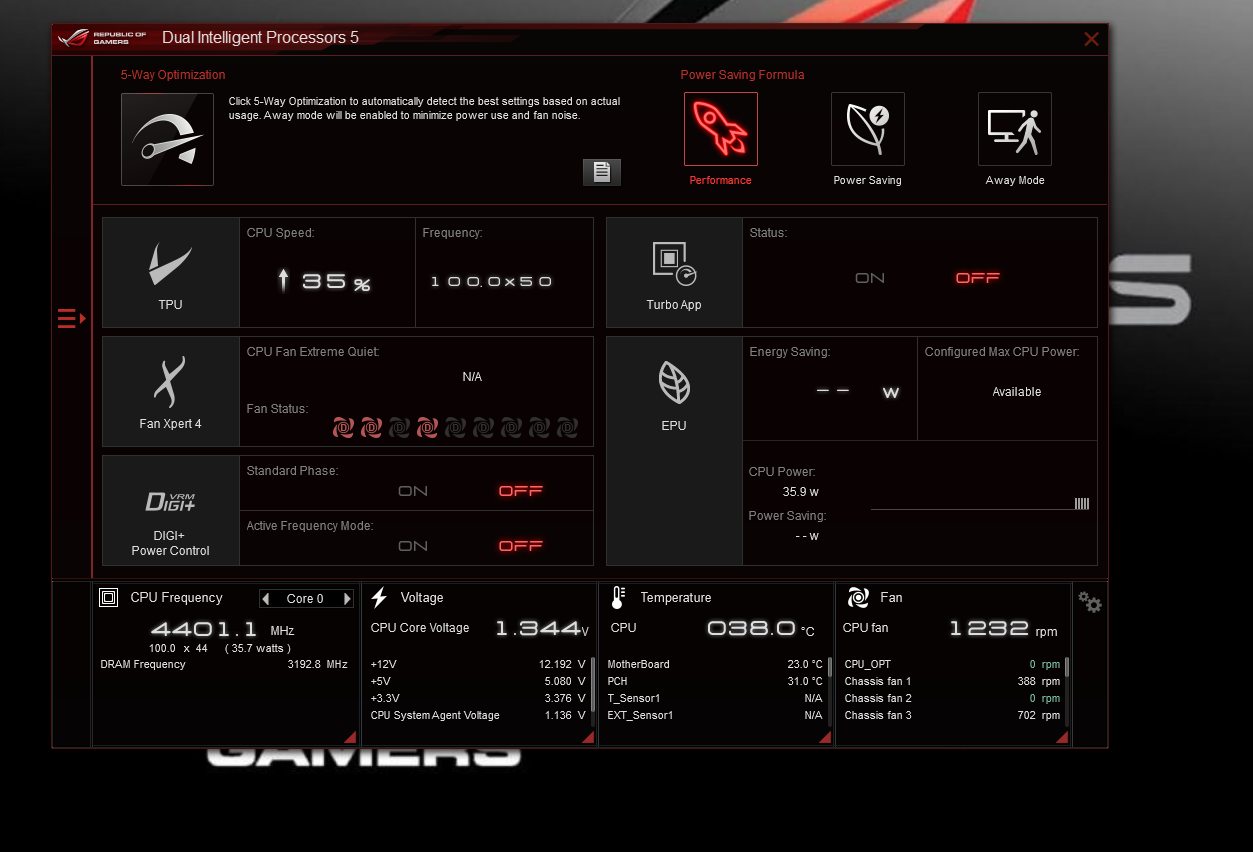This screenshot has width=1253, height=852.
Task: Launch the 5-Way Optimization speedometer button
Action: coord(167,139)
